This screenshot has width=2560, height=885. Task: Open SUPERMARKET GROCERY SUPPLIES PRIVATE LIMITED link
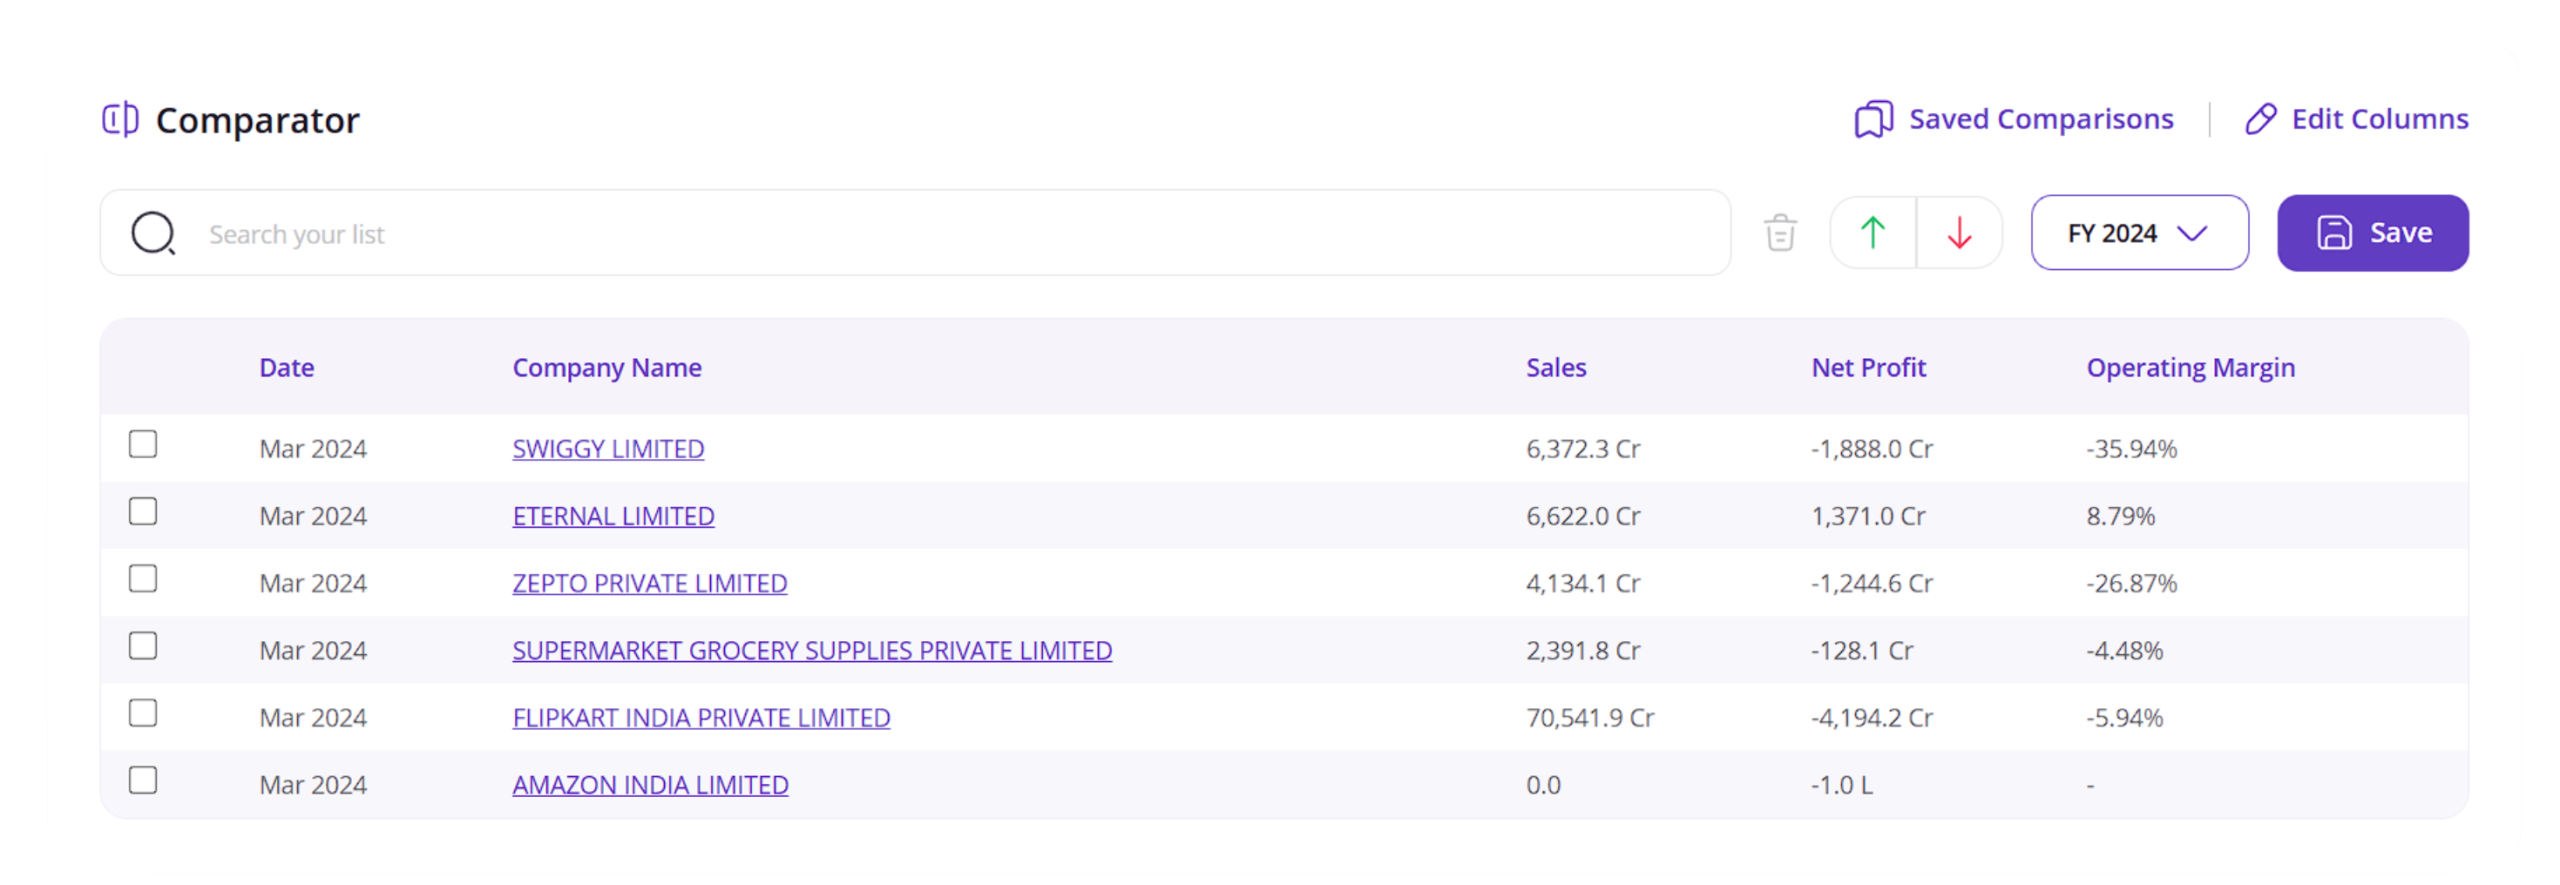point(812,650)
